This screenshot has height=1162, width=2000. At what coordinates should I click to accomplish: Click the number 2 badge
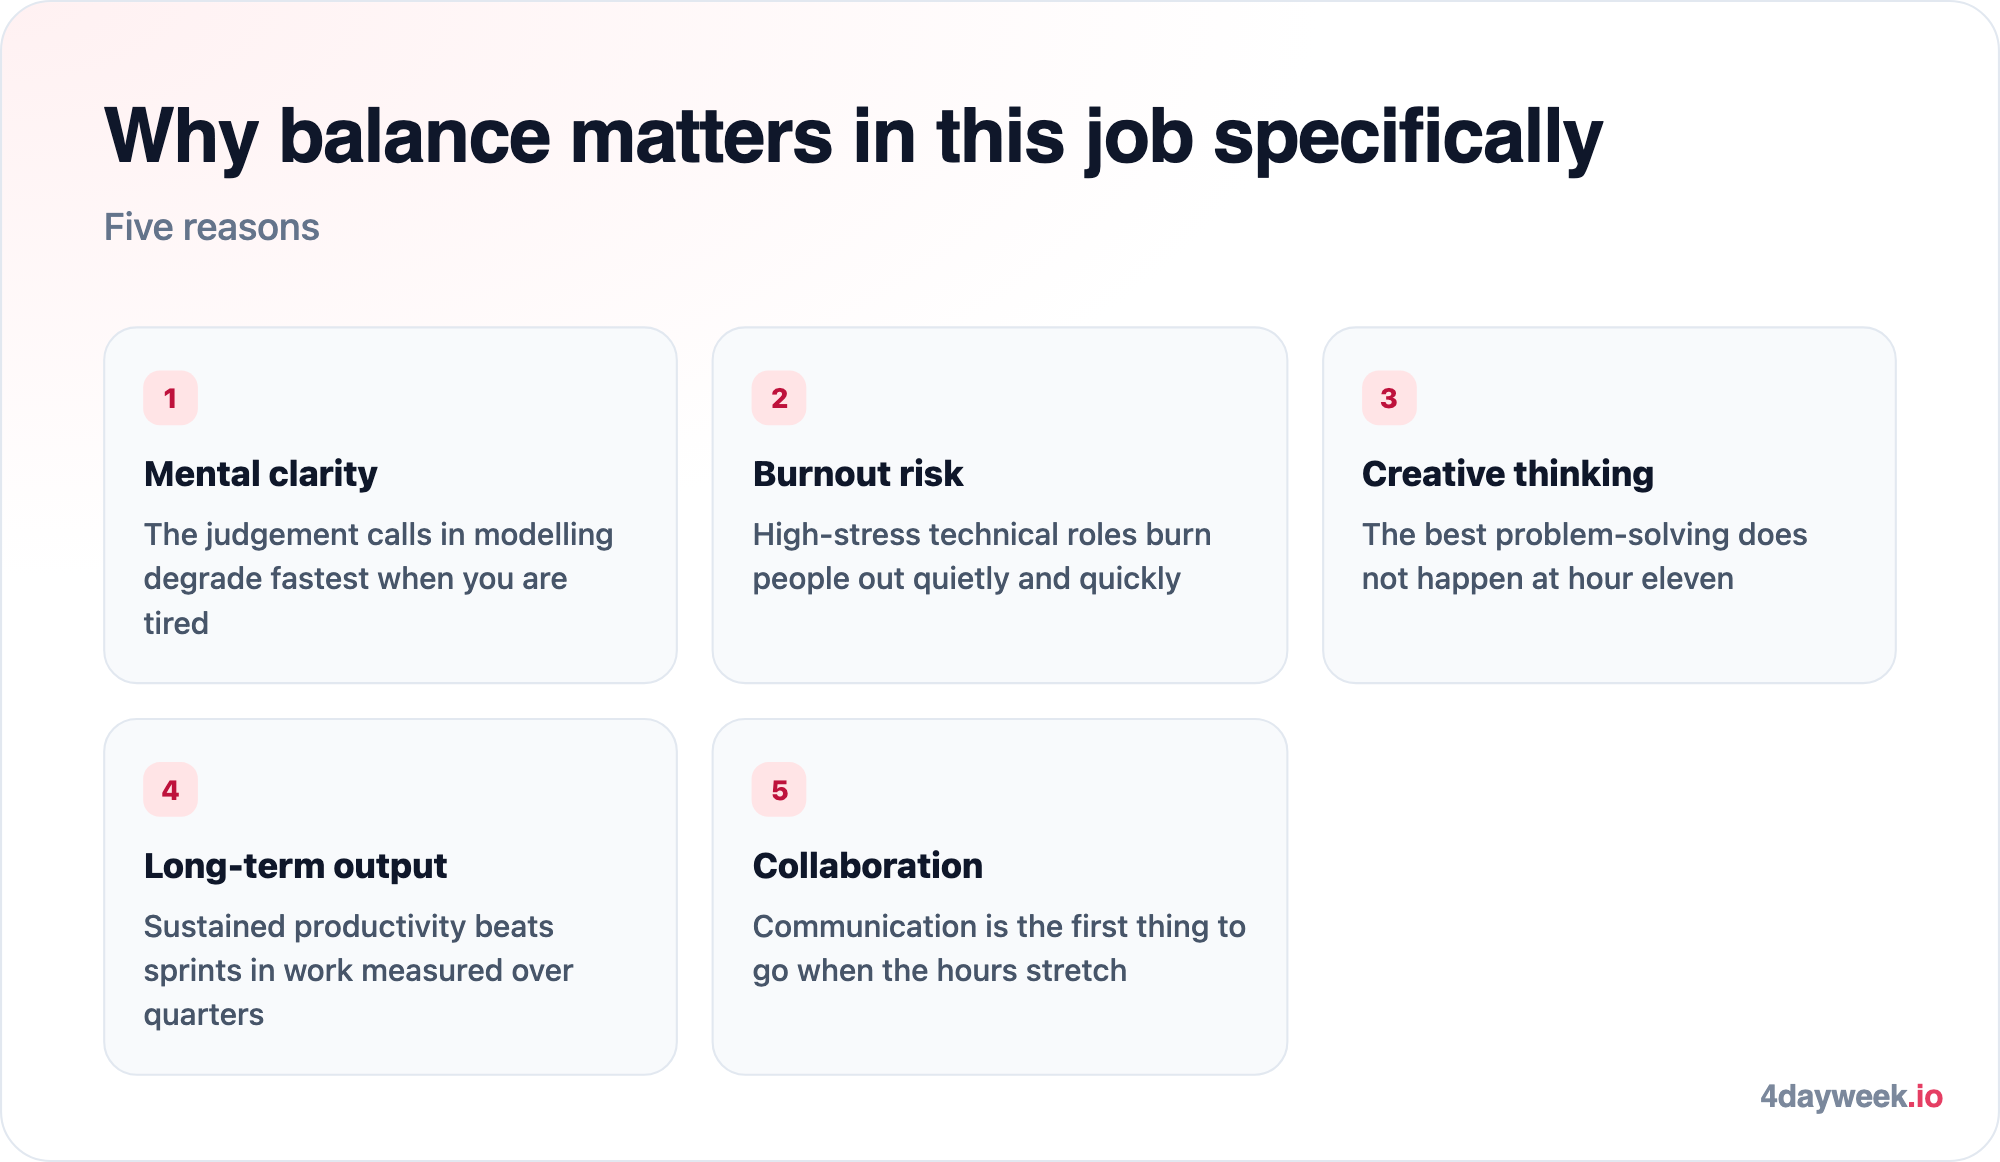click(x=779, y=398)
